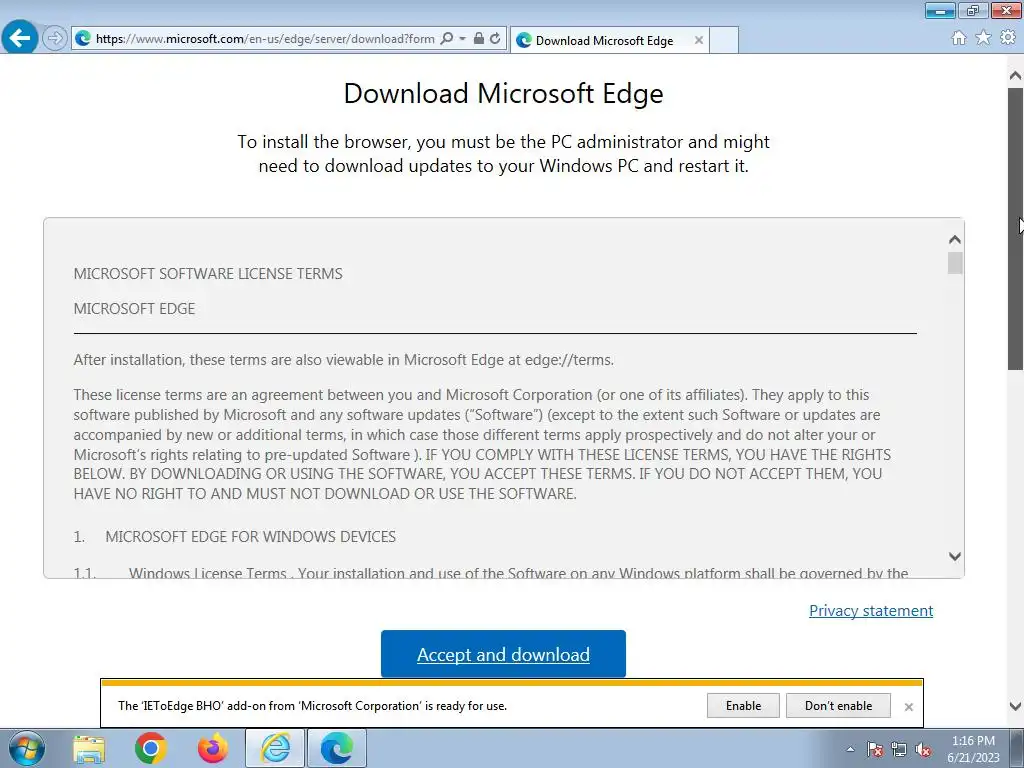Open the Tools gear menu

[1008, 38]
